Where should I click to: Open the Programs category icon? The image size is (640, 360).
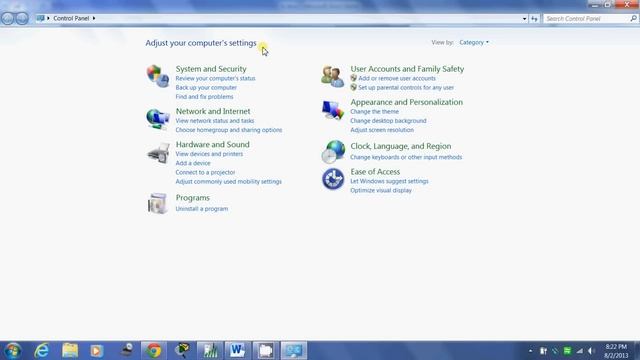[x=158, y=203]
